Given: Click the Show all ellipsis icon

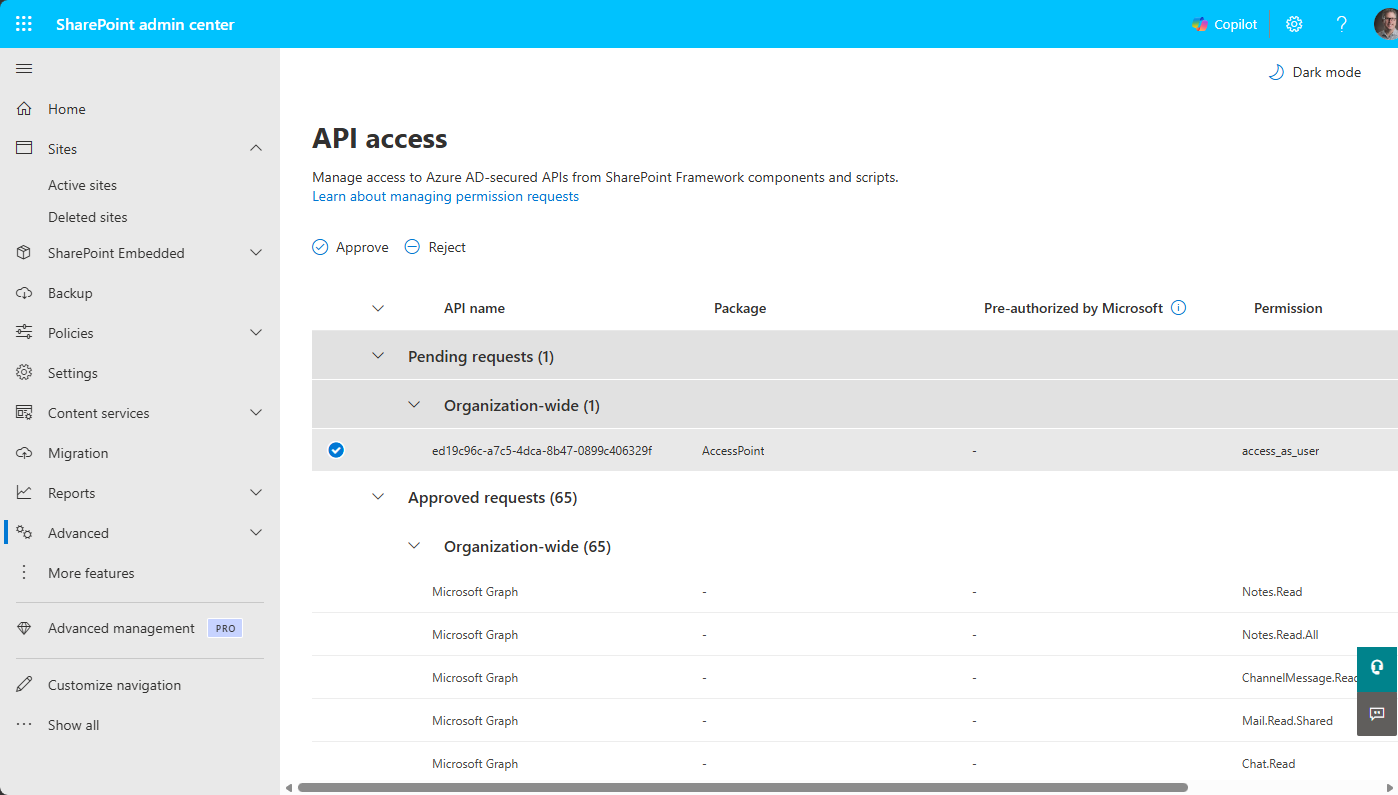Looking at the screenshot, I should click(x=25, y=725).
